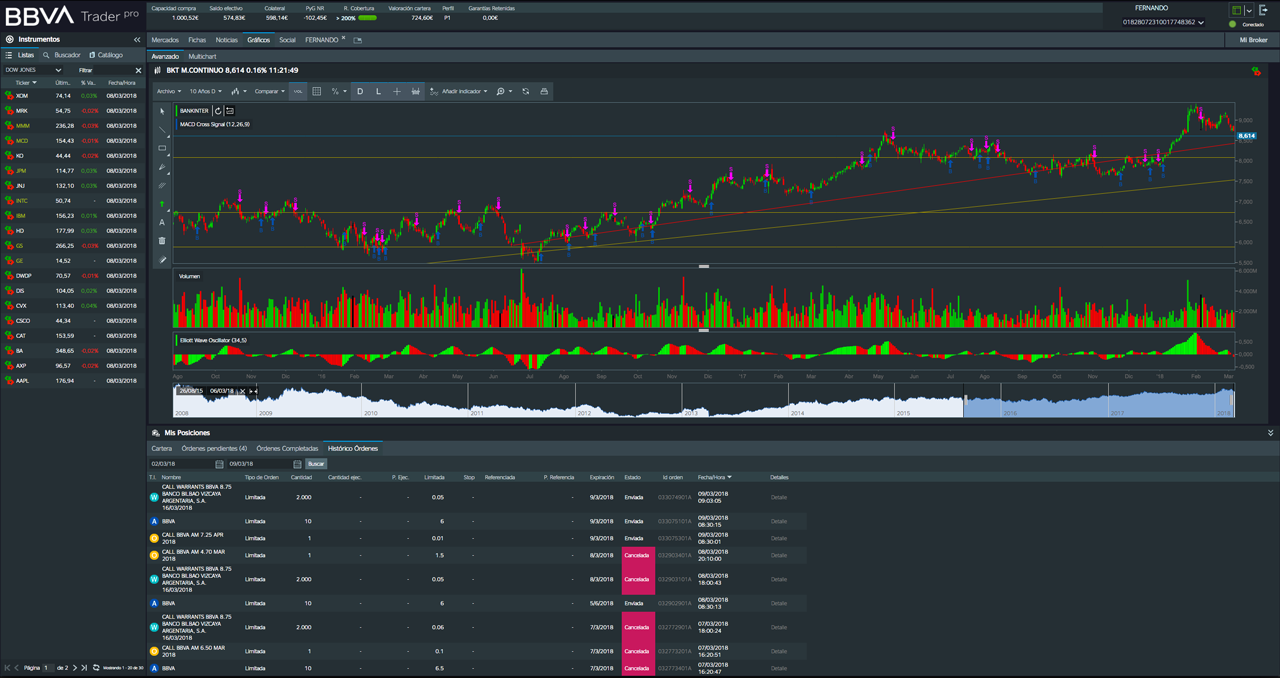Open Órdenes pendientes (4) tab
Screen dimensions: 1280x678
tap(214, 448)
